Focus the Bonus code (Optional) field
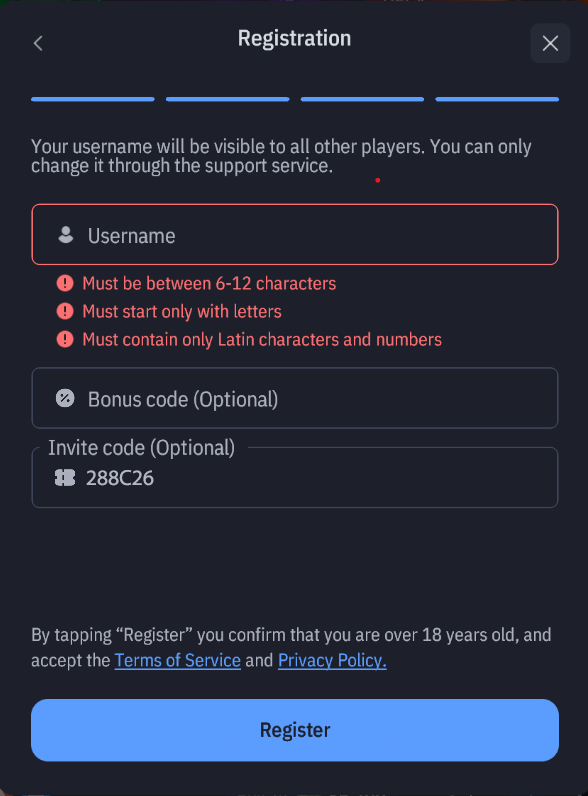 point(295,398)
